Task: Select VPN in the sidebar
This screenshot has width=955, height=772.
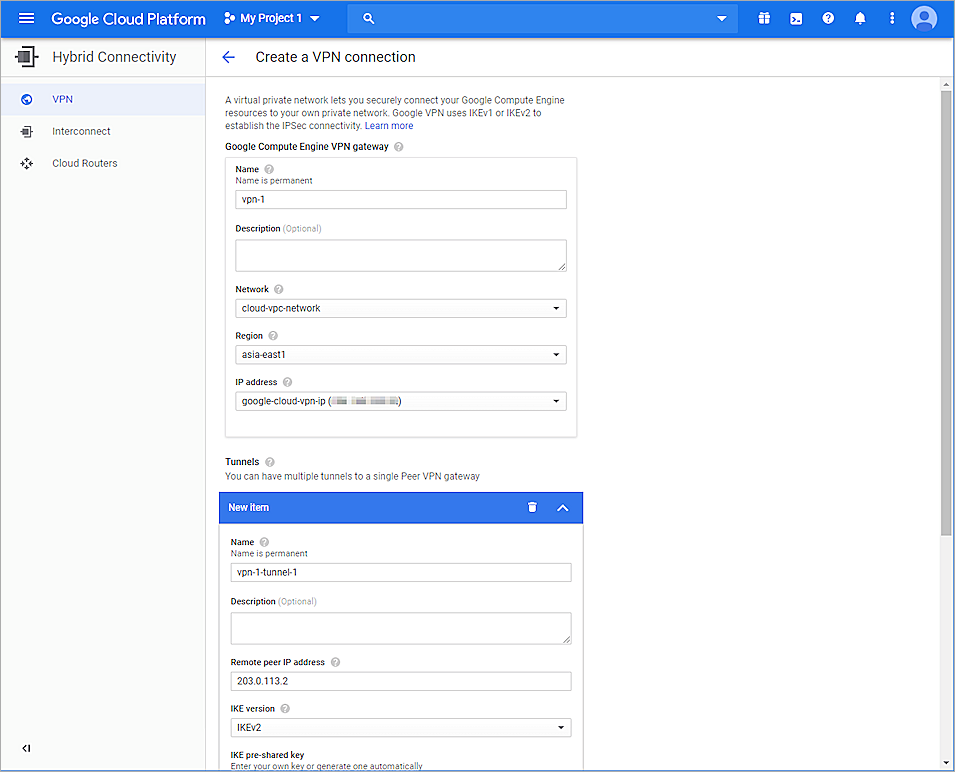Action: tap(62, 99)
